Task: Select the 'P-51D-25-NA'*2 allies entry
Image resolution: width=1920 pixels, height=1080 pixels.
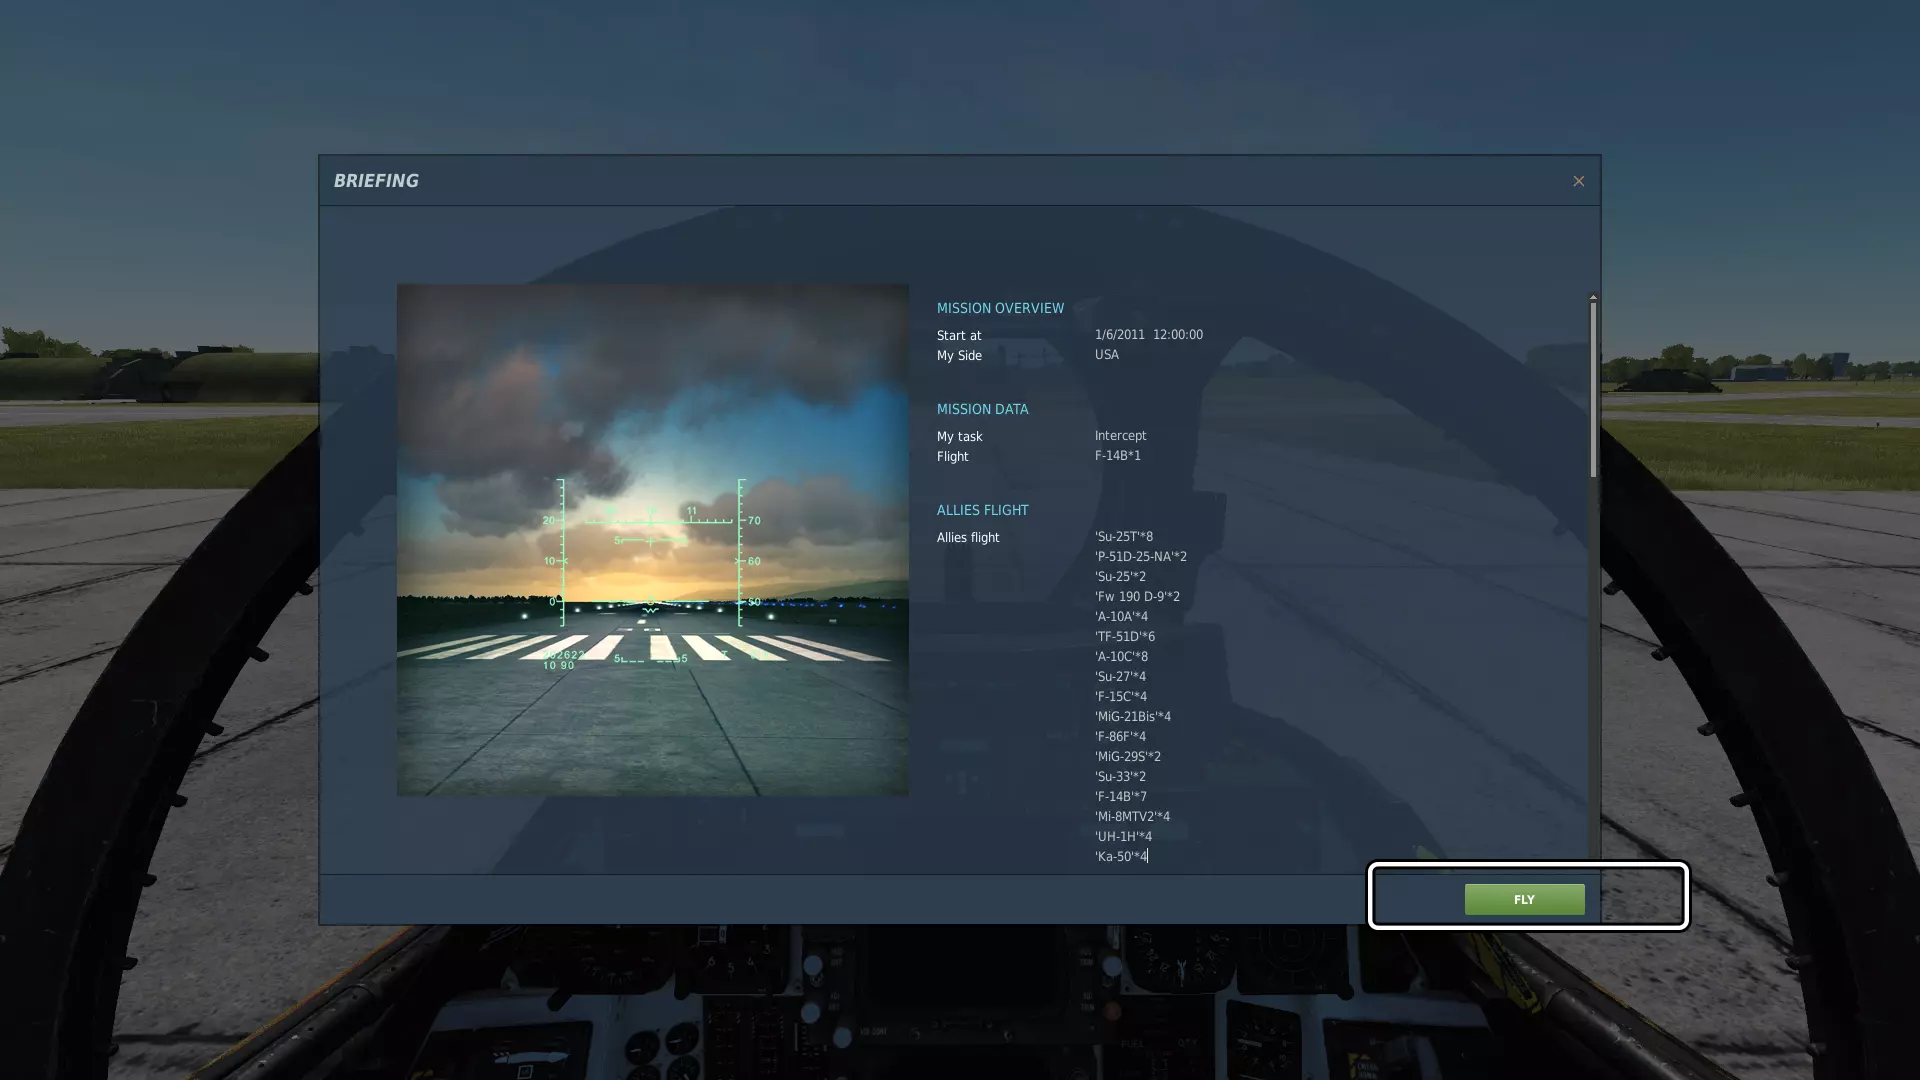Action: click(x=1140, y=557)
